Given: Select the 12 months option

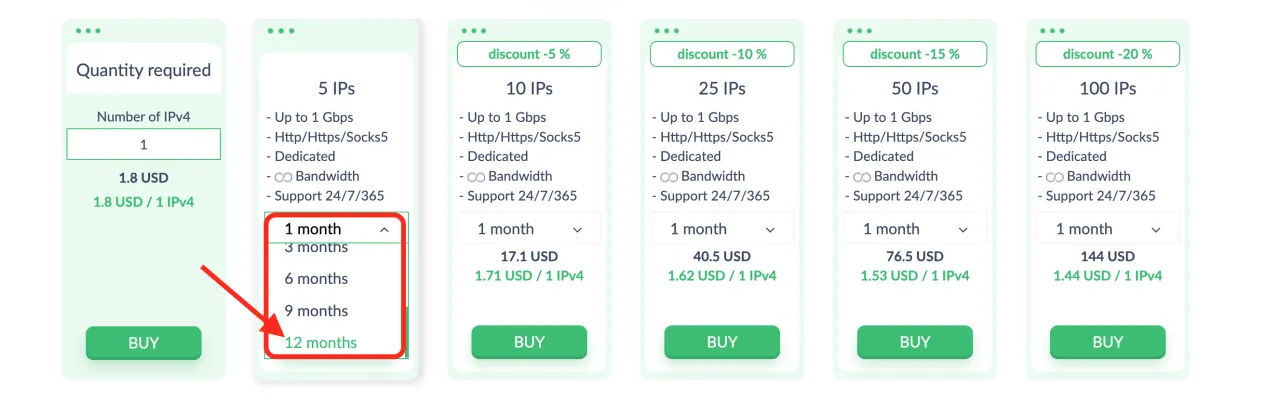Looking at the screenshot, I should point(321,342).
